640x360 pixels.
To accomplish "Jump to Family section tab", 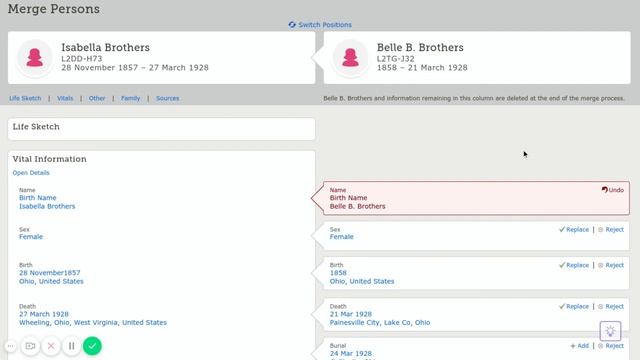I will point(131,98).
